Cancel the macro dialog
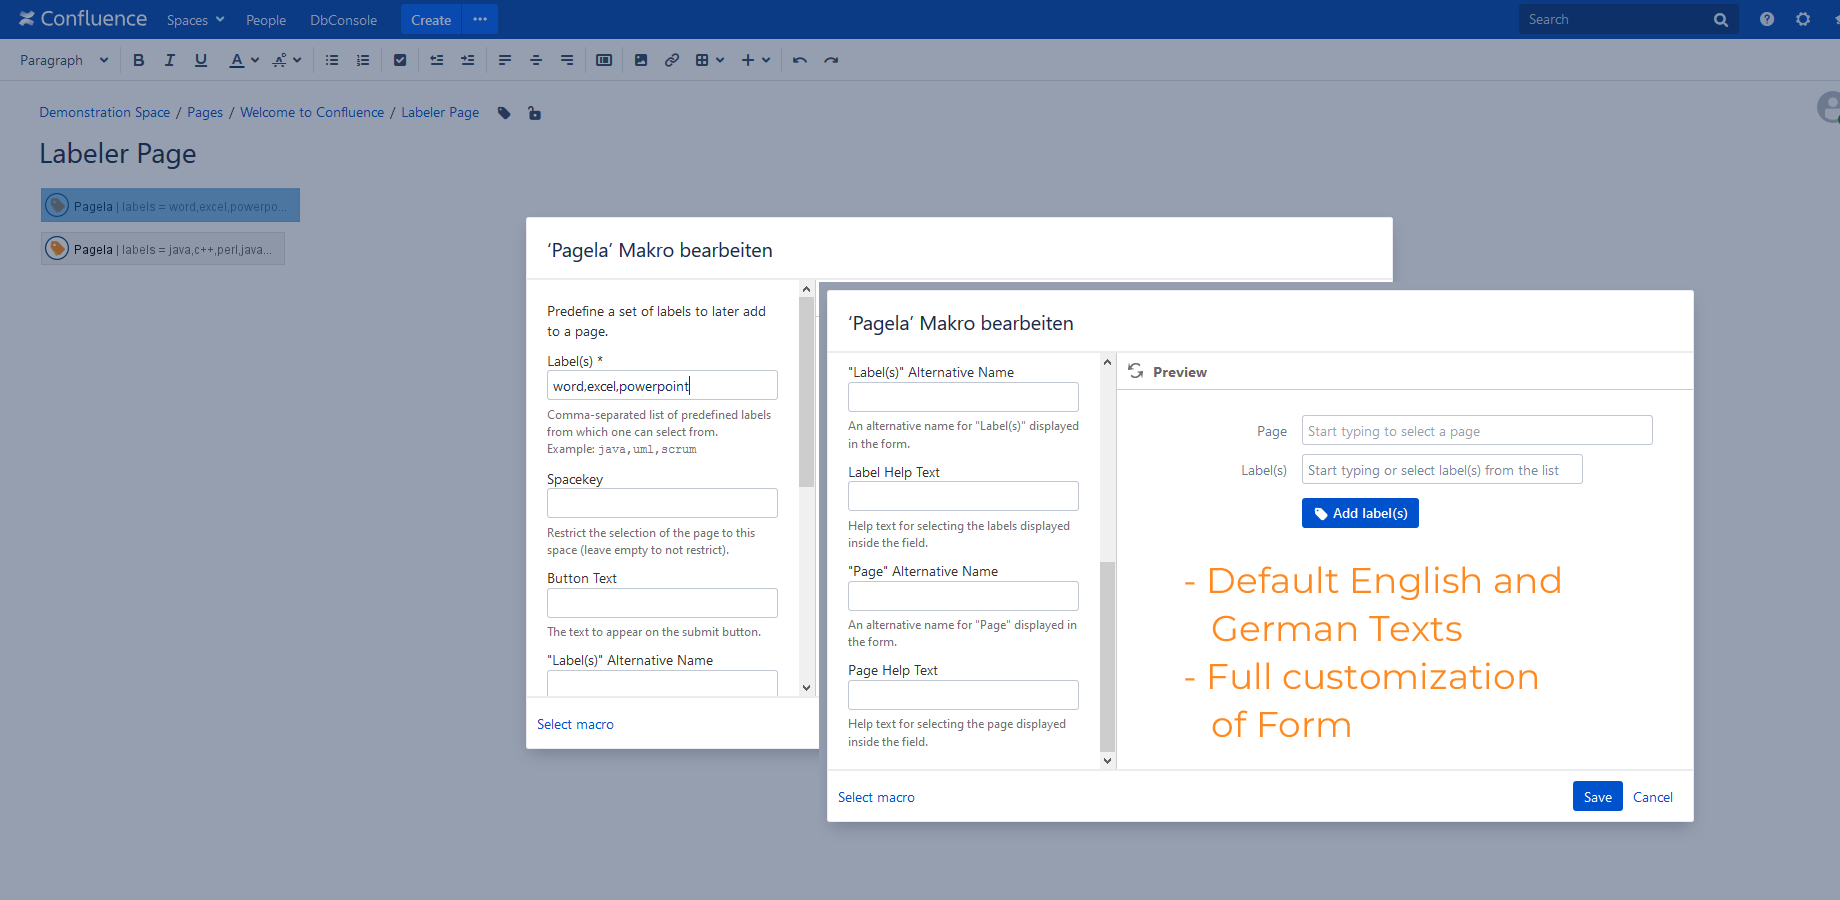Viewport: 1840px width, 900px height. click(x=1653, y=797)
